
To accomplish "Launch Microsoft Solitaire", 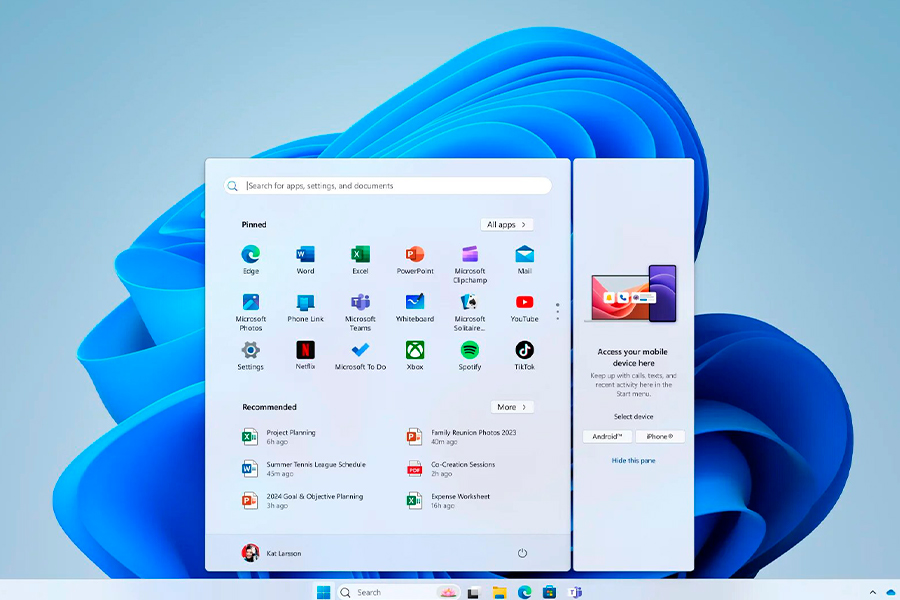I will pyautogui.click(x=470, y=312).
